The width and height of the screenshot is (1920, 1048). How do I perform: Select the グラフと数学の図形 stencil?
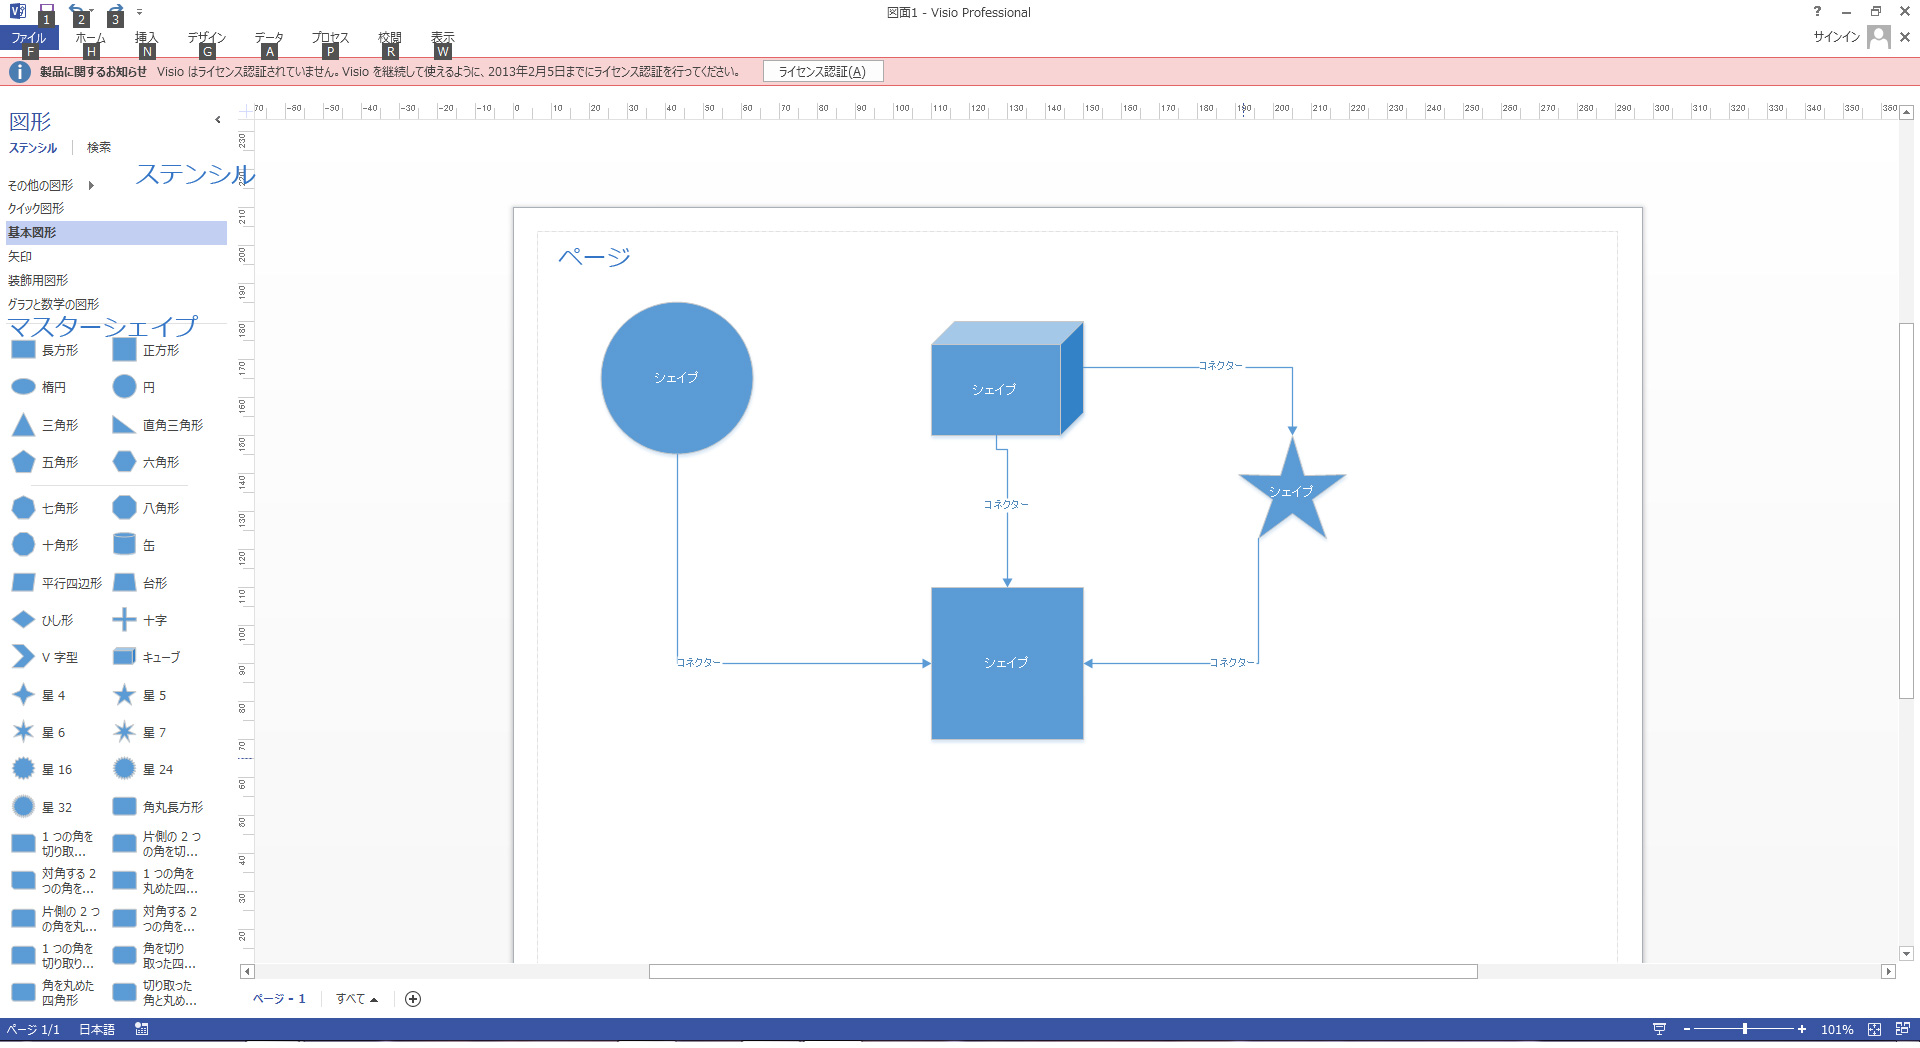point(116,304)
